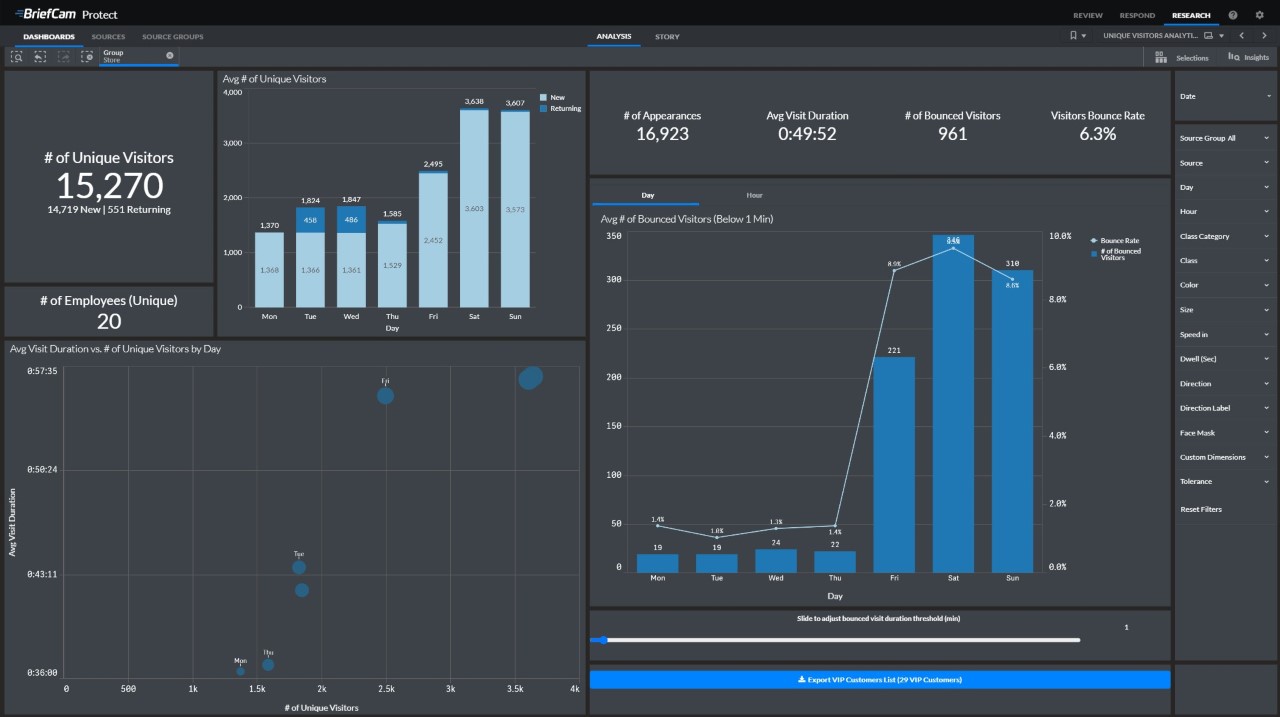1280x717 pixels.
Task: Expand the Dwell (Sec) filter dropdown
Action: 1223,359
